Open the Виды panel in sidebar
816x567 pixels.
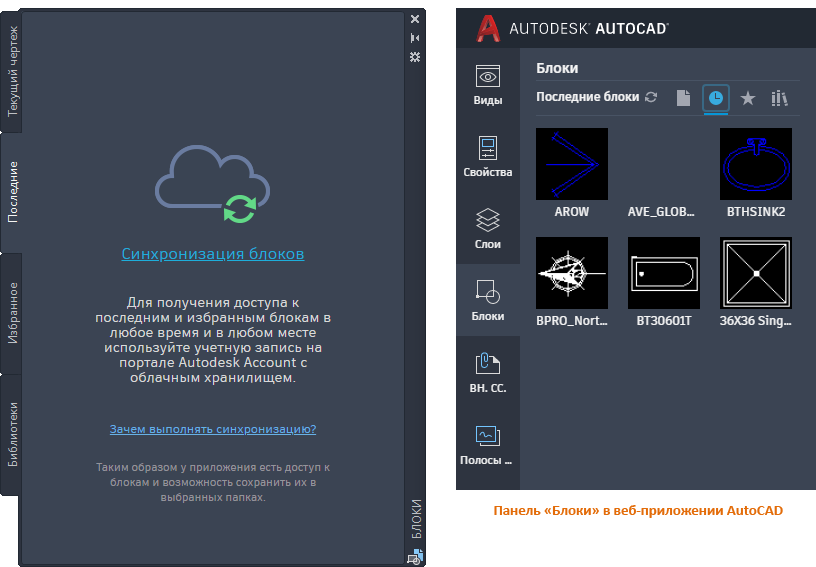(x=488, y=85)
